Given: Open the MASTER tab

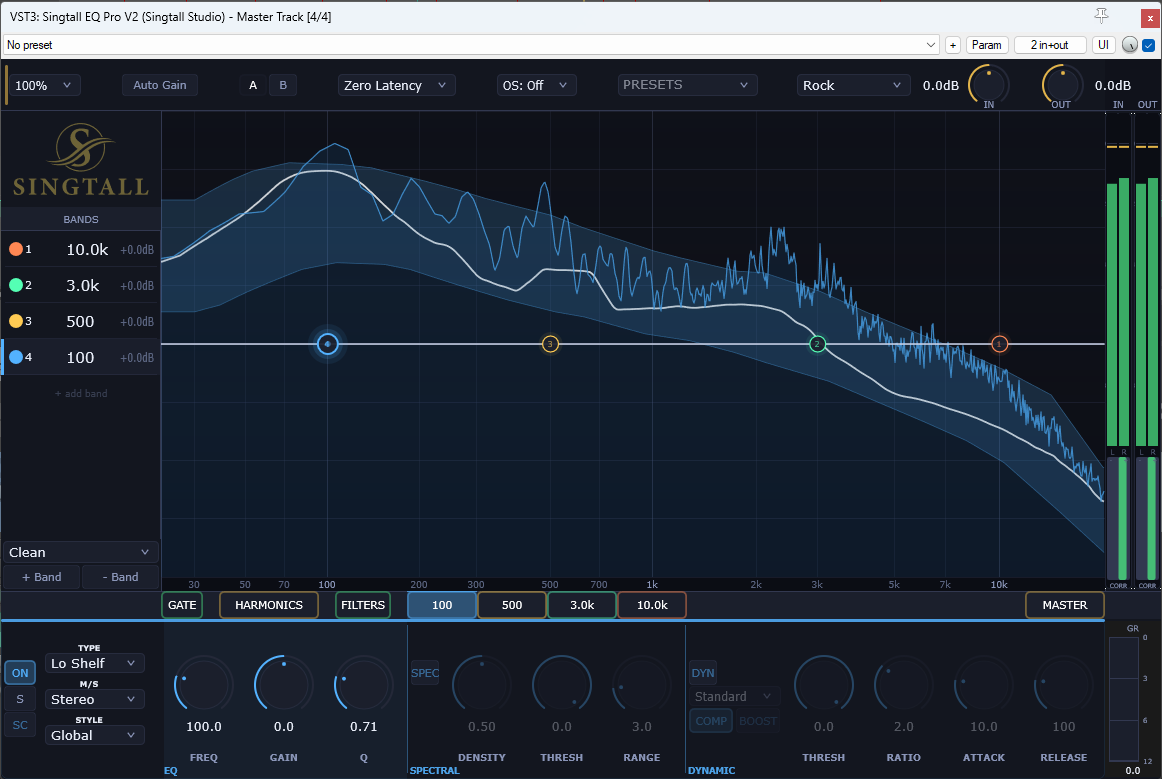Looking at the screenshot, I should click(x=1065, y=605).
